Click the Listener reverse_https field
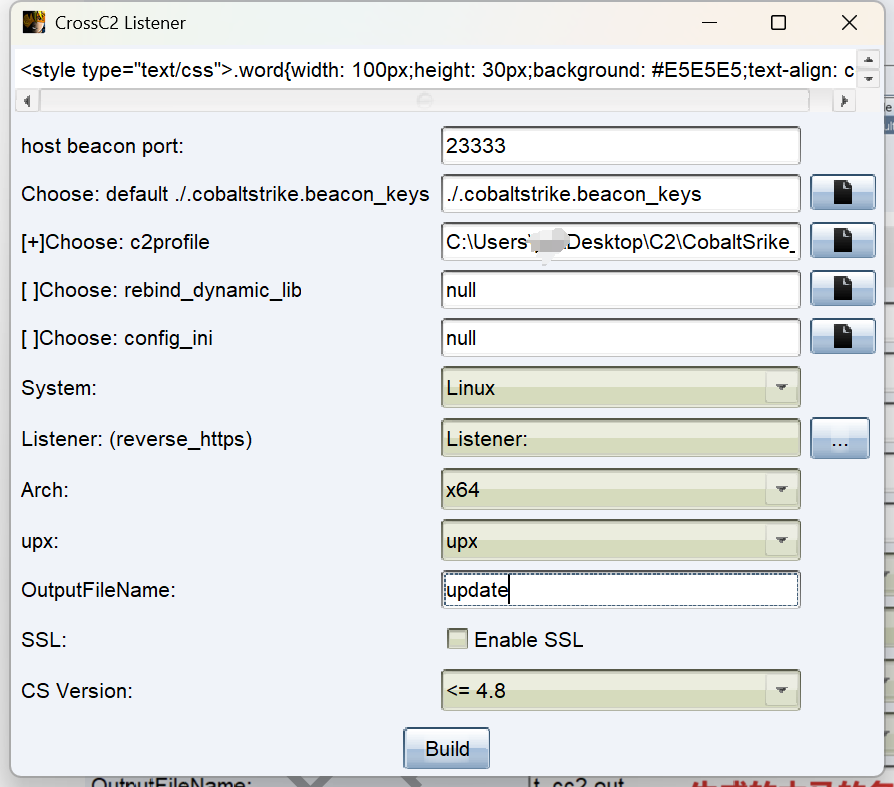Screen dimensions: 894x787 [621, 438]
